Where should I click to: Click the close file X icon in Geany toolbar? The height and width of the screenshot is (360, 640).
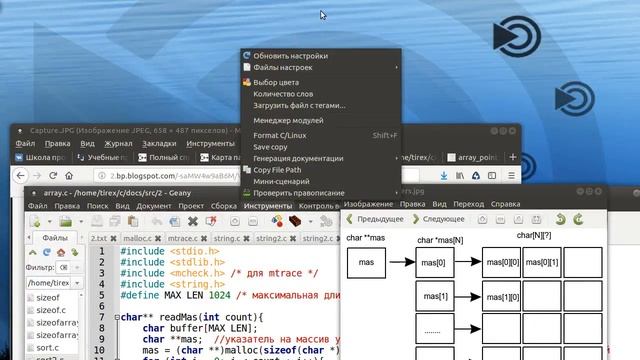[x=193, y=221]
